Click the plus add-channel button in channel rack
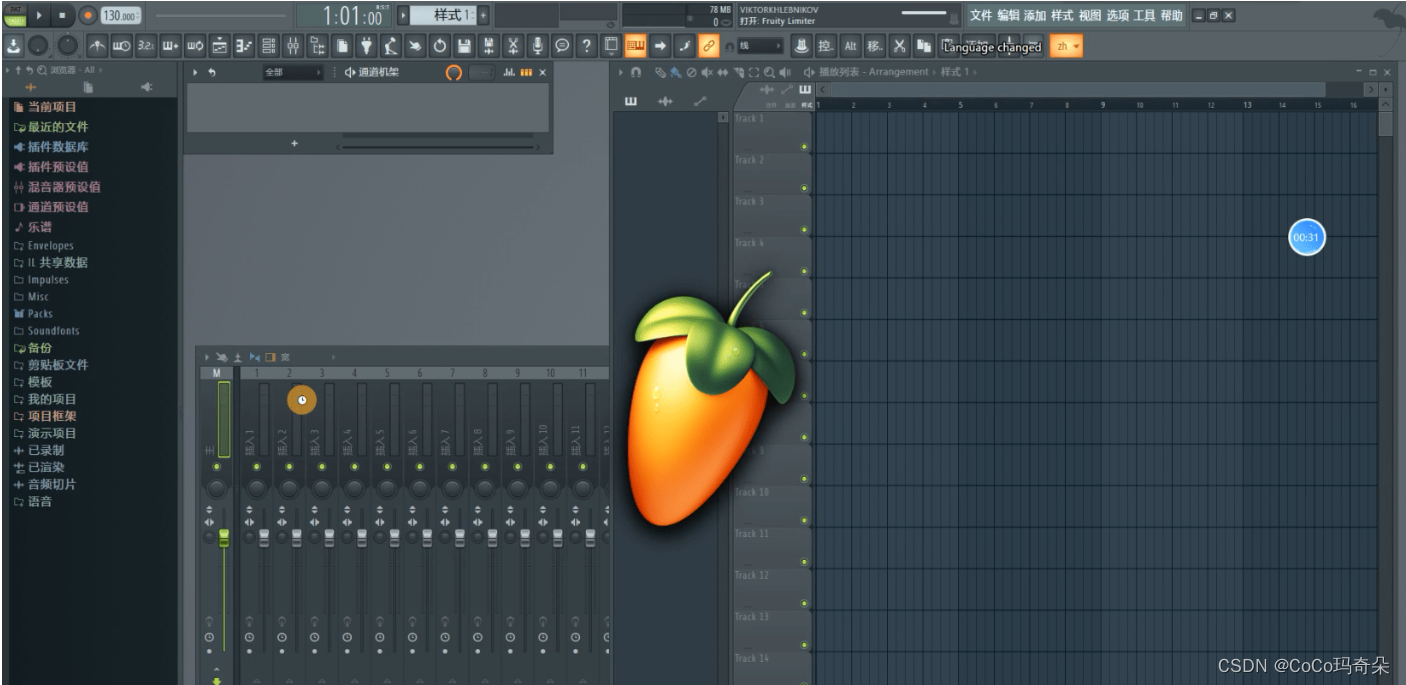 pos(294,144)
